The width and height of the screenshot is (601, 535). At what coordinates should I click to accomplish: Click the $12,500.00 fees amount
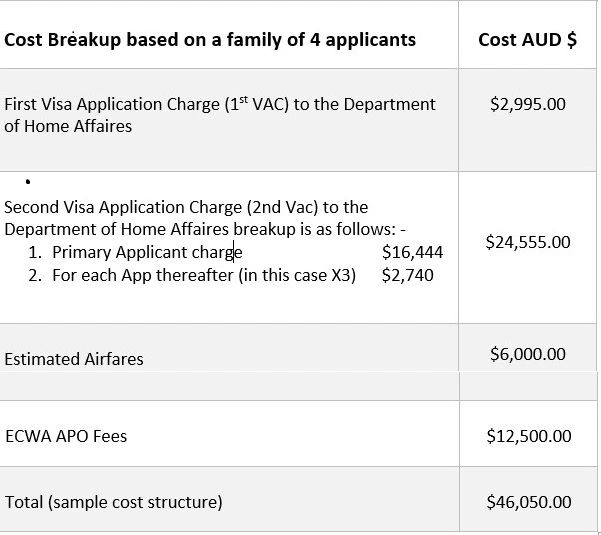coord(528,436)
